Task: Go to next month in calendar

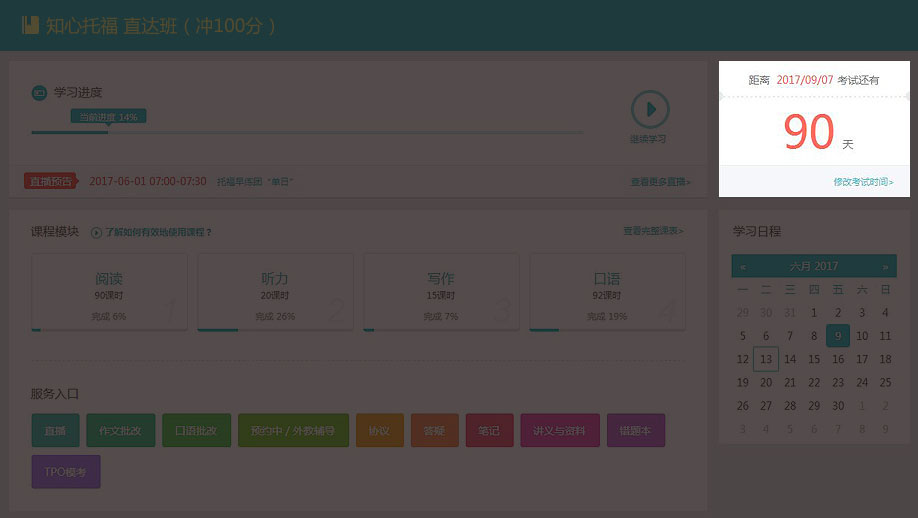Action: pos(885,267)
